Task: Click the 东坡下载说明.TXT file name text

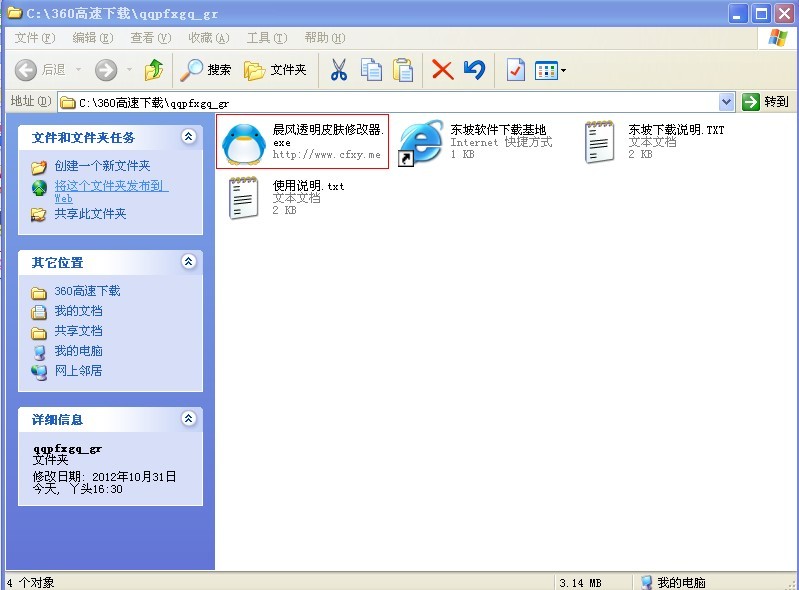Action: pyautogui.click(x=676, y=130)
